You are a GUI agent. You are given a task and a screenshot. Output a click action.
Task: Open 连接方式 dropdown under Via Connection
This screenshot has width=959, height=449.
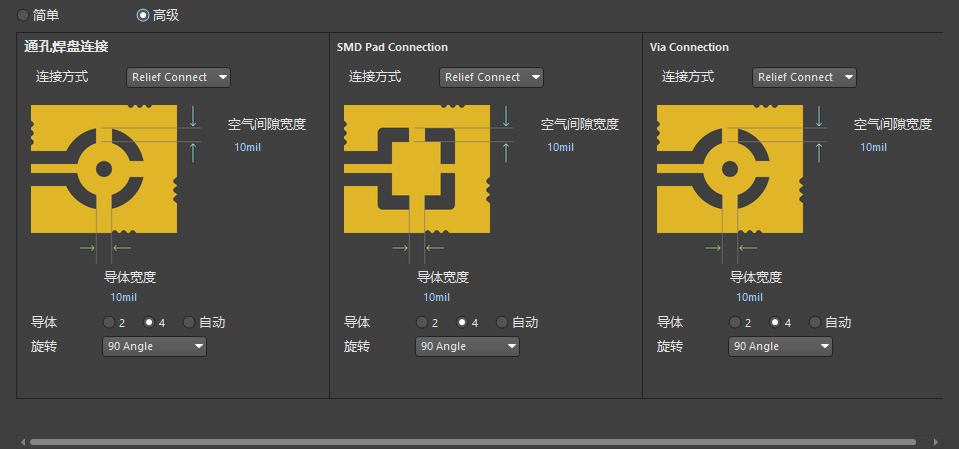click(804, 77)
